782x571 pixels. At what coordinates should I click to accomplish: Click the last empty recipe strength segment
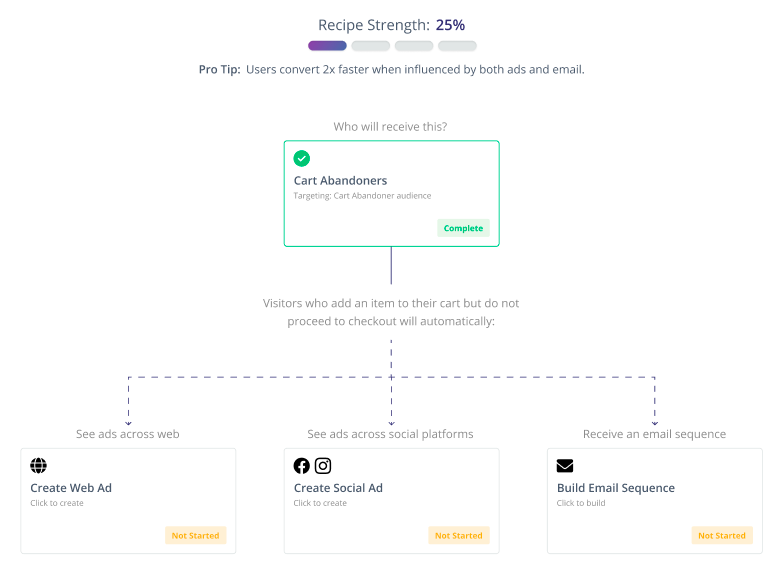[457, 46]
